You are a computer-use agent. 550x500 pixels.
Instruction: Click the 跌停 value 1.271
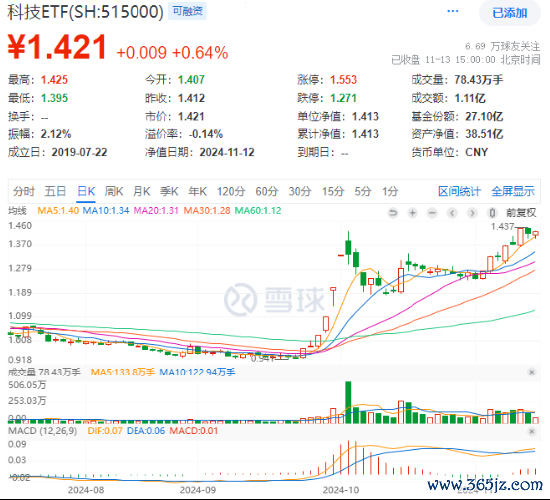[343, 98]
